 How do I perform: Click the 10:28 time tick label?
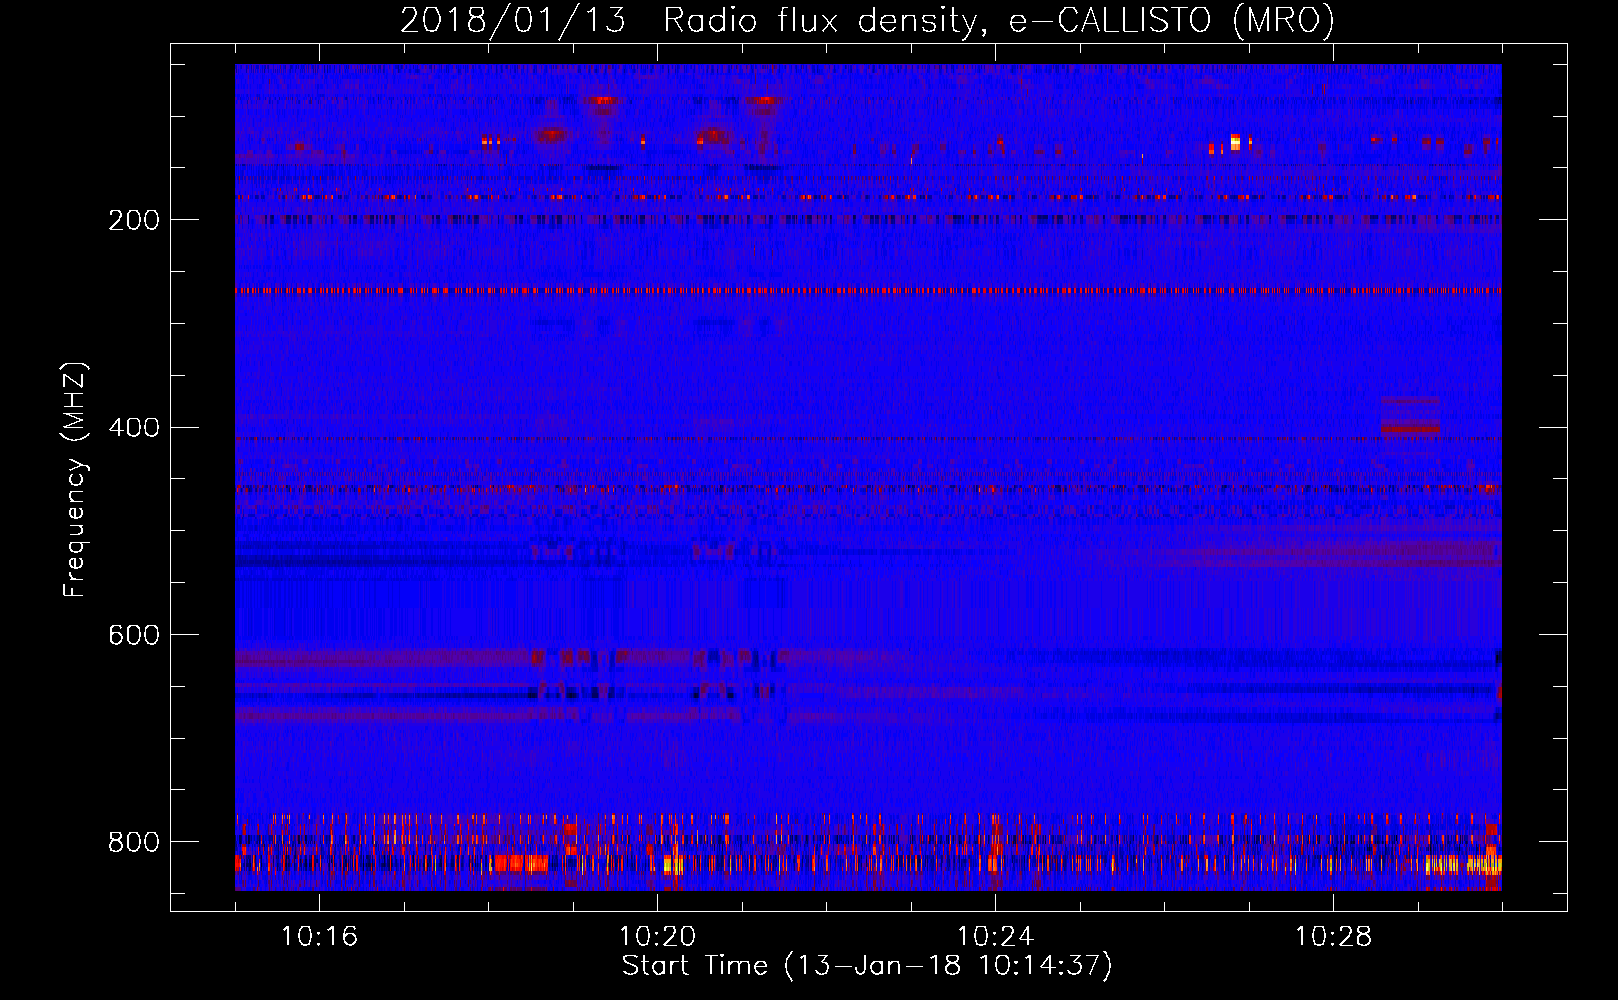coord(1333,936)
